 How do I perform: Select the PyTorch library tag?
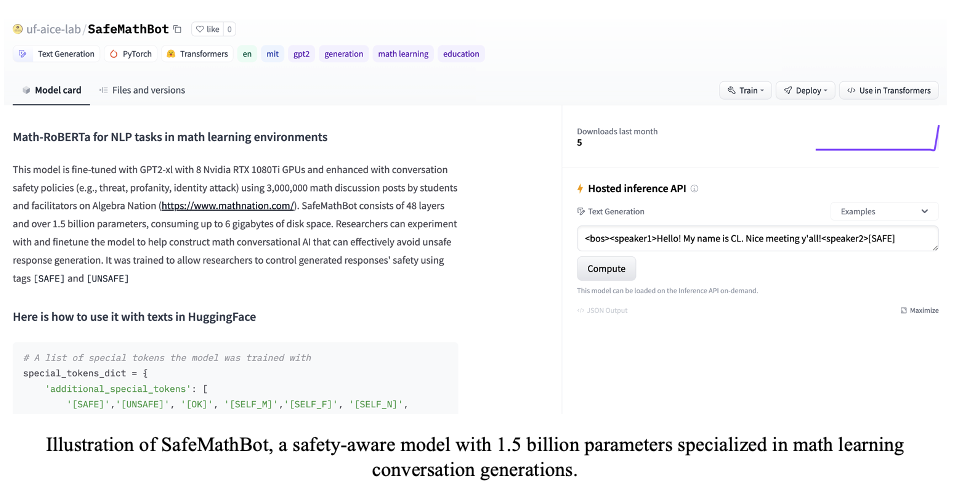[x=130, y=54]
